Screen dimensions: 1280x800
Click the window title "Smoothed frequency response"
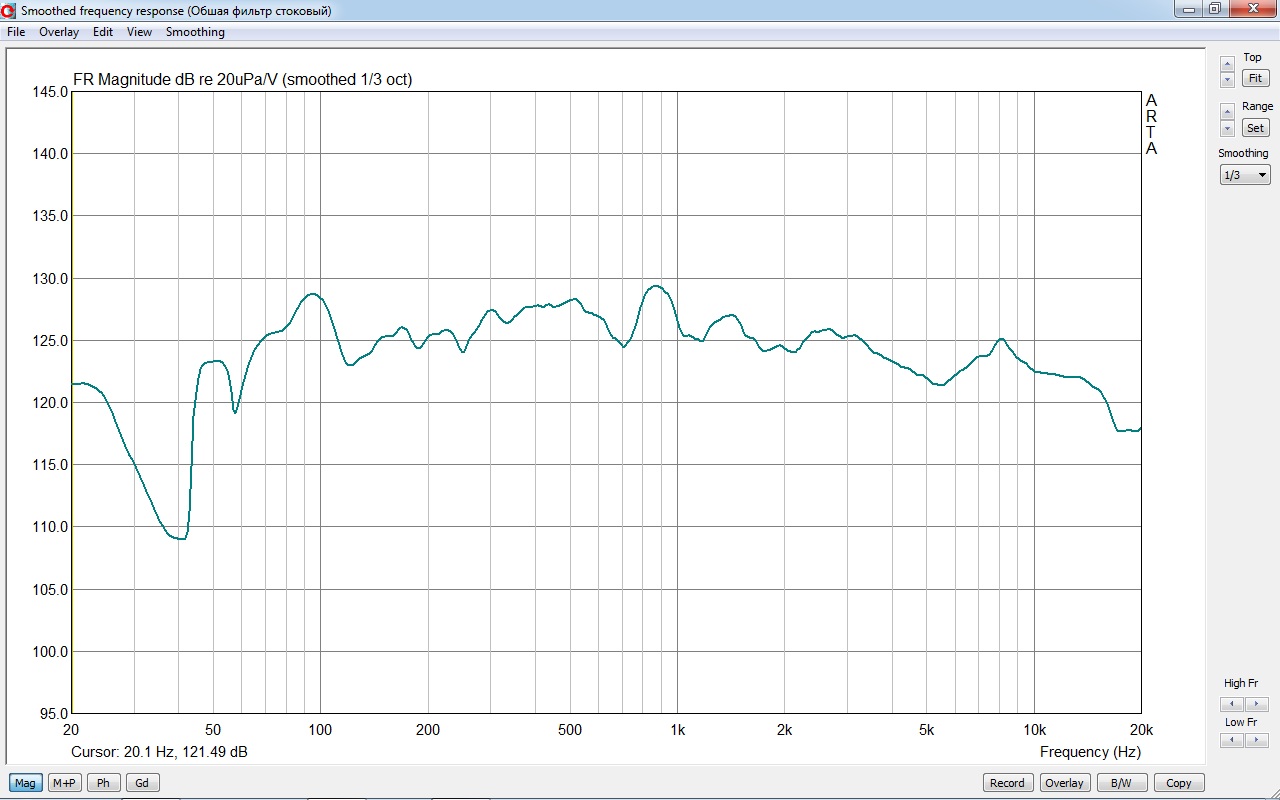tap(102, 11)
